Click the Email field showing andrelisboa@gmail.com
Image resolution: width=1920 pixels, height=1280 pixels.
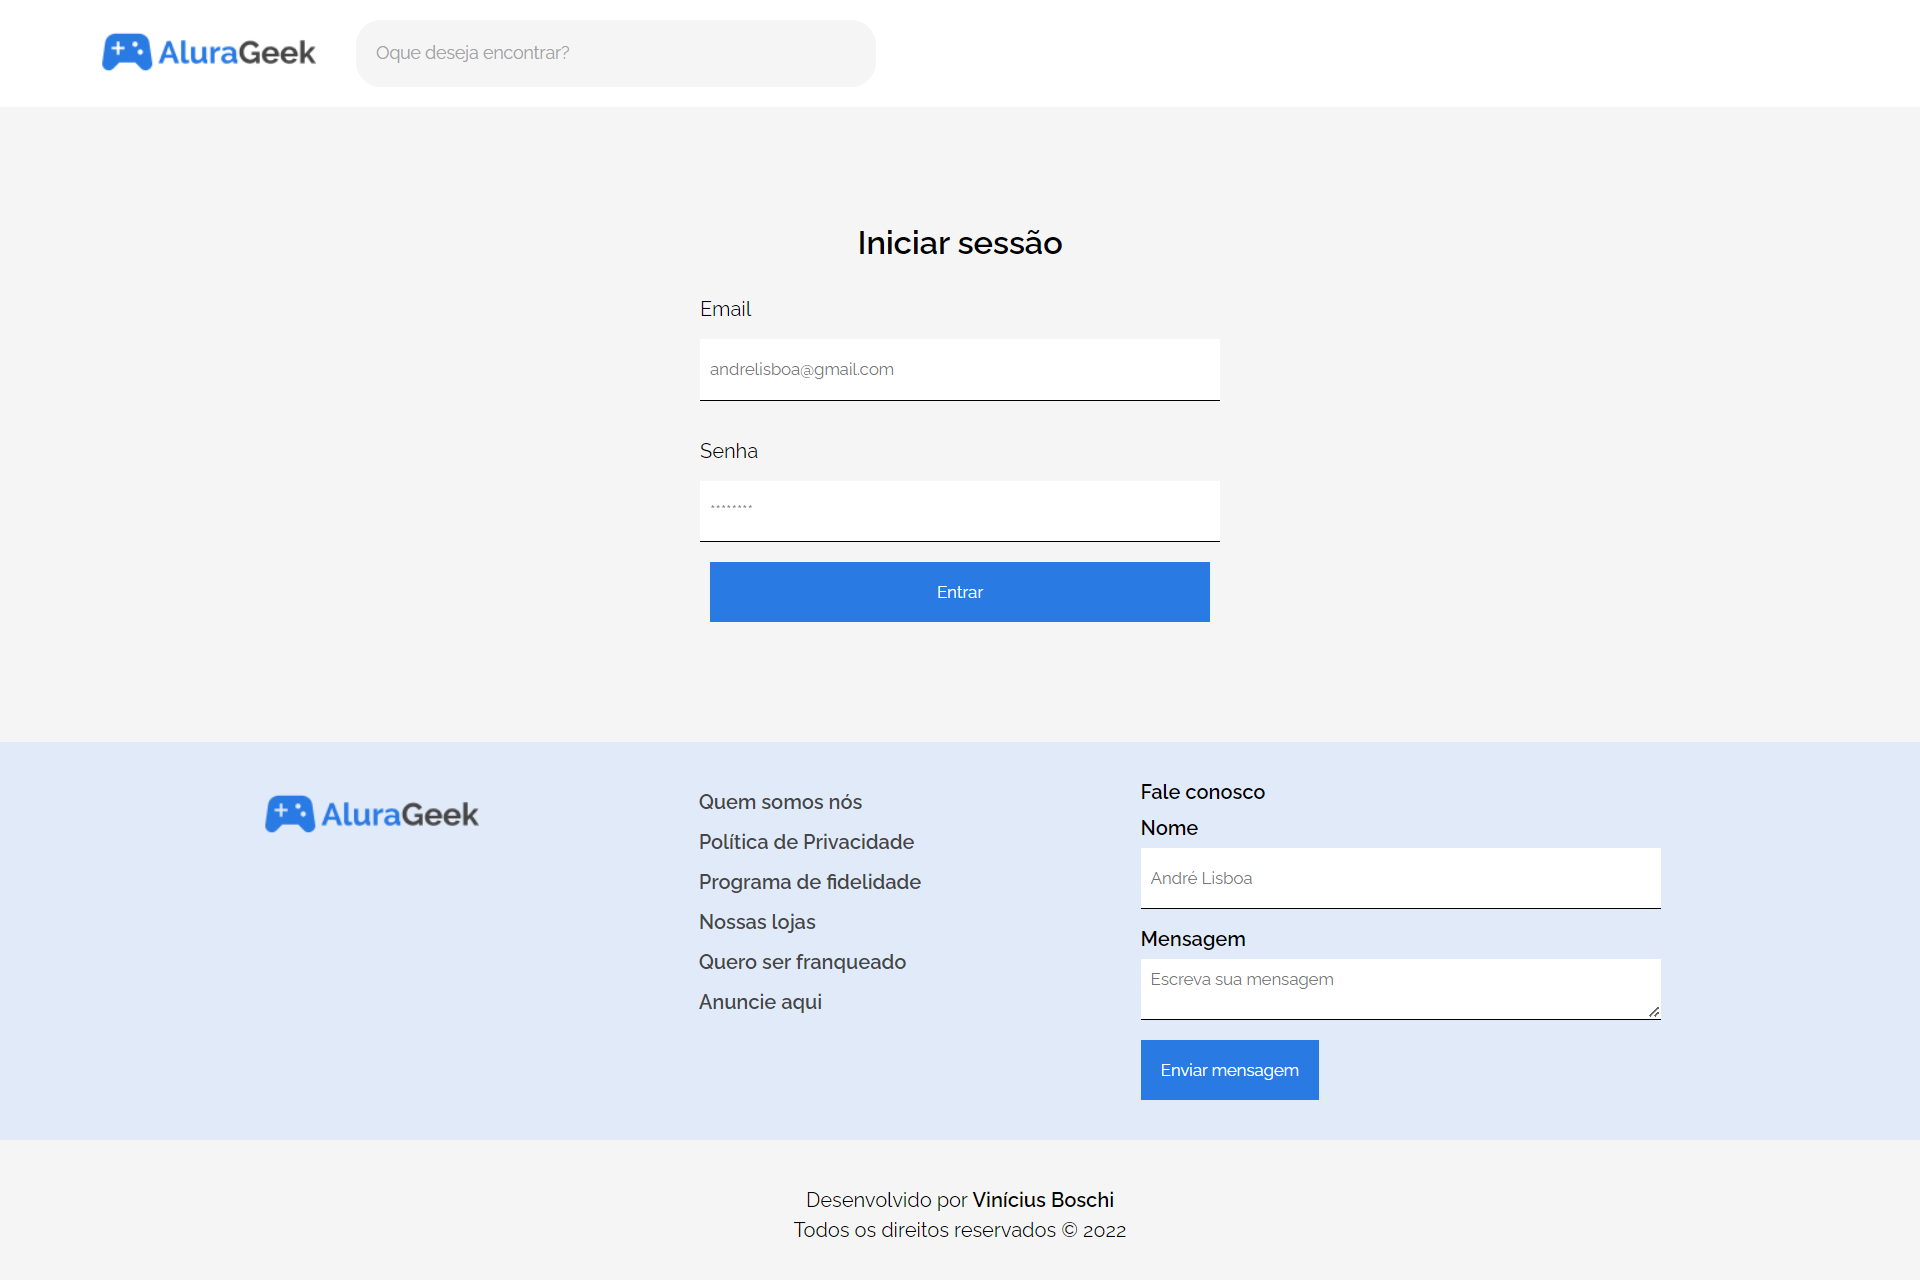click(958, 369)
